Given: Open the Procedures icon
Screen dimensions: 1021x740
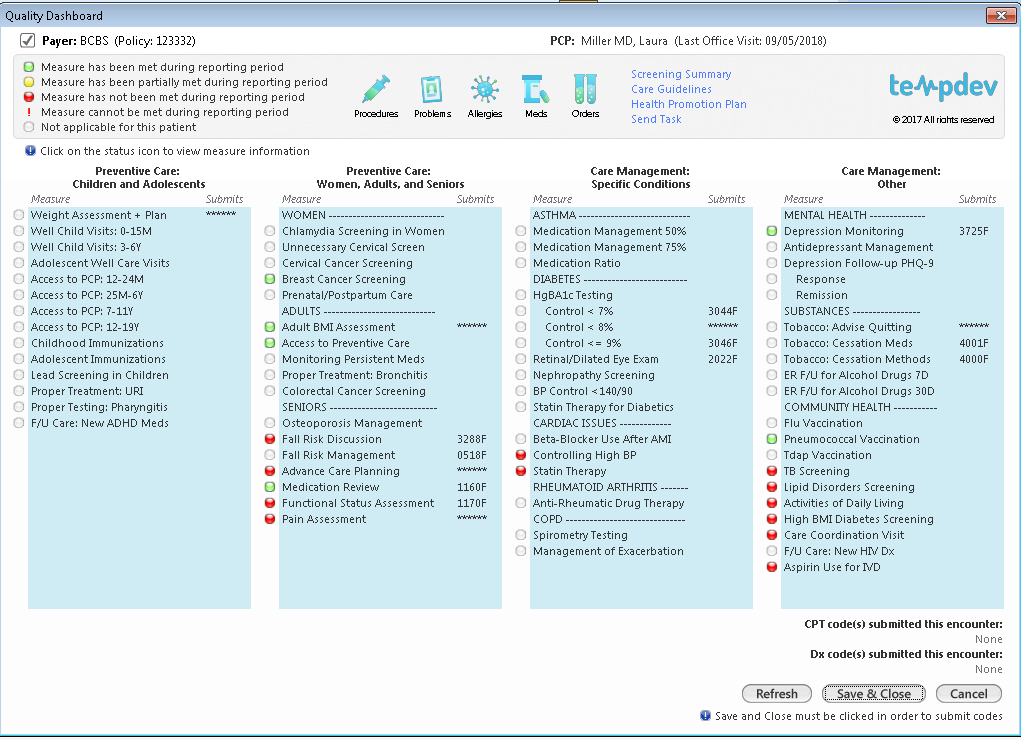Looking at the screenshot, I should pyautogui.click(x=375, y=90).
